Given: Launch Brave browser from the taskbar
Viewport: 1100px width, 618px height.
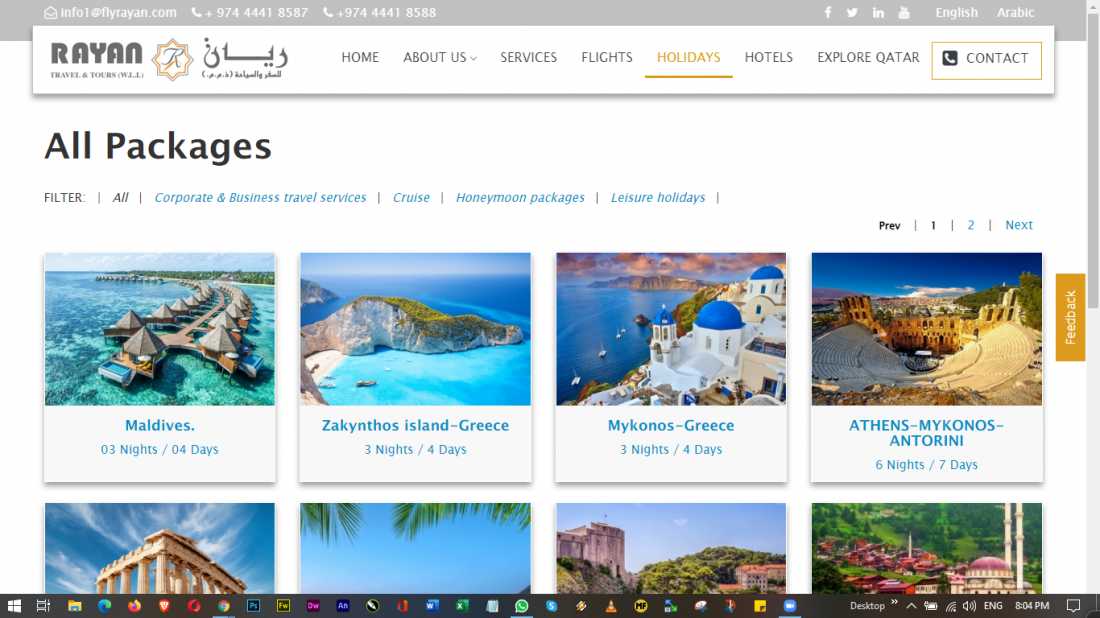Looking at the screenshot, I should (x=164, y=606).
